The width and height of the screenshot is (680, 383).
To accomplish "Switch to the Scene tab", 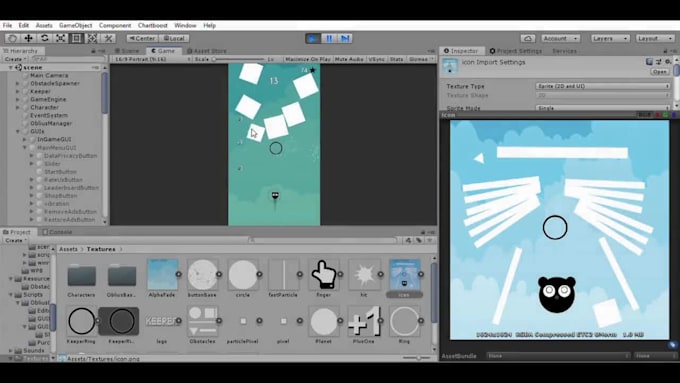I will click(x=127, y=51).
